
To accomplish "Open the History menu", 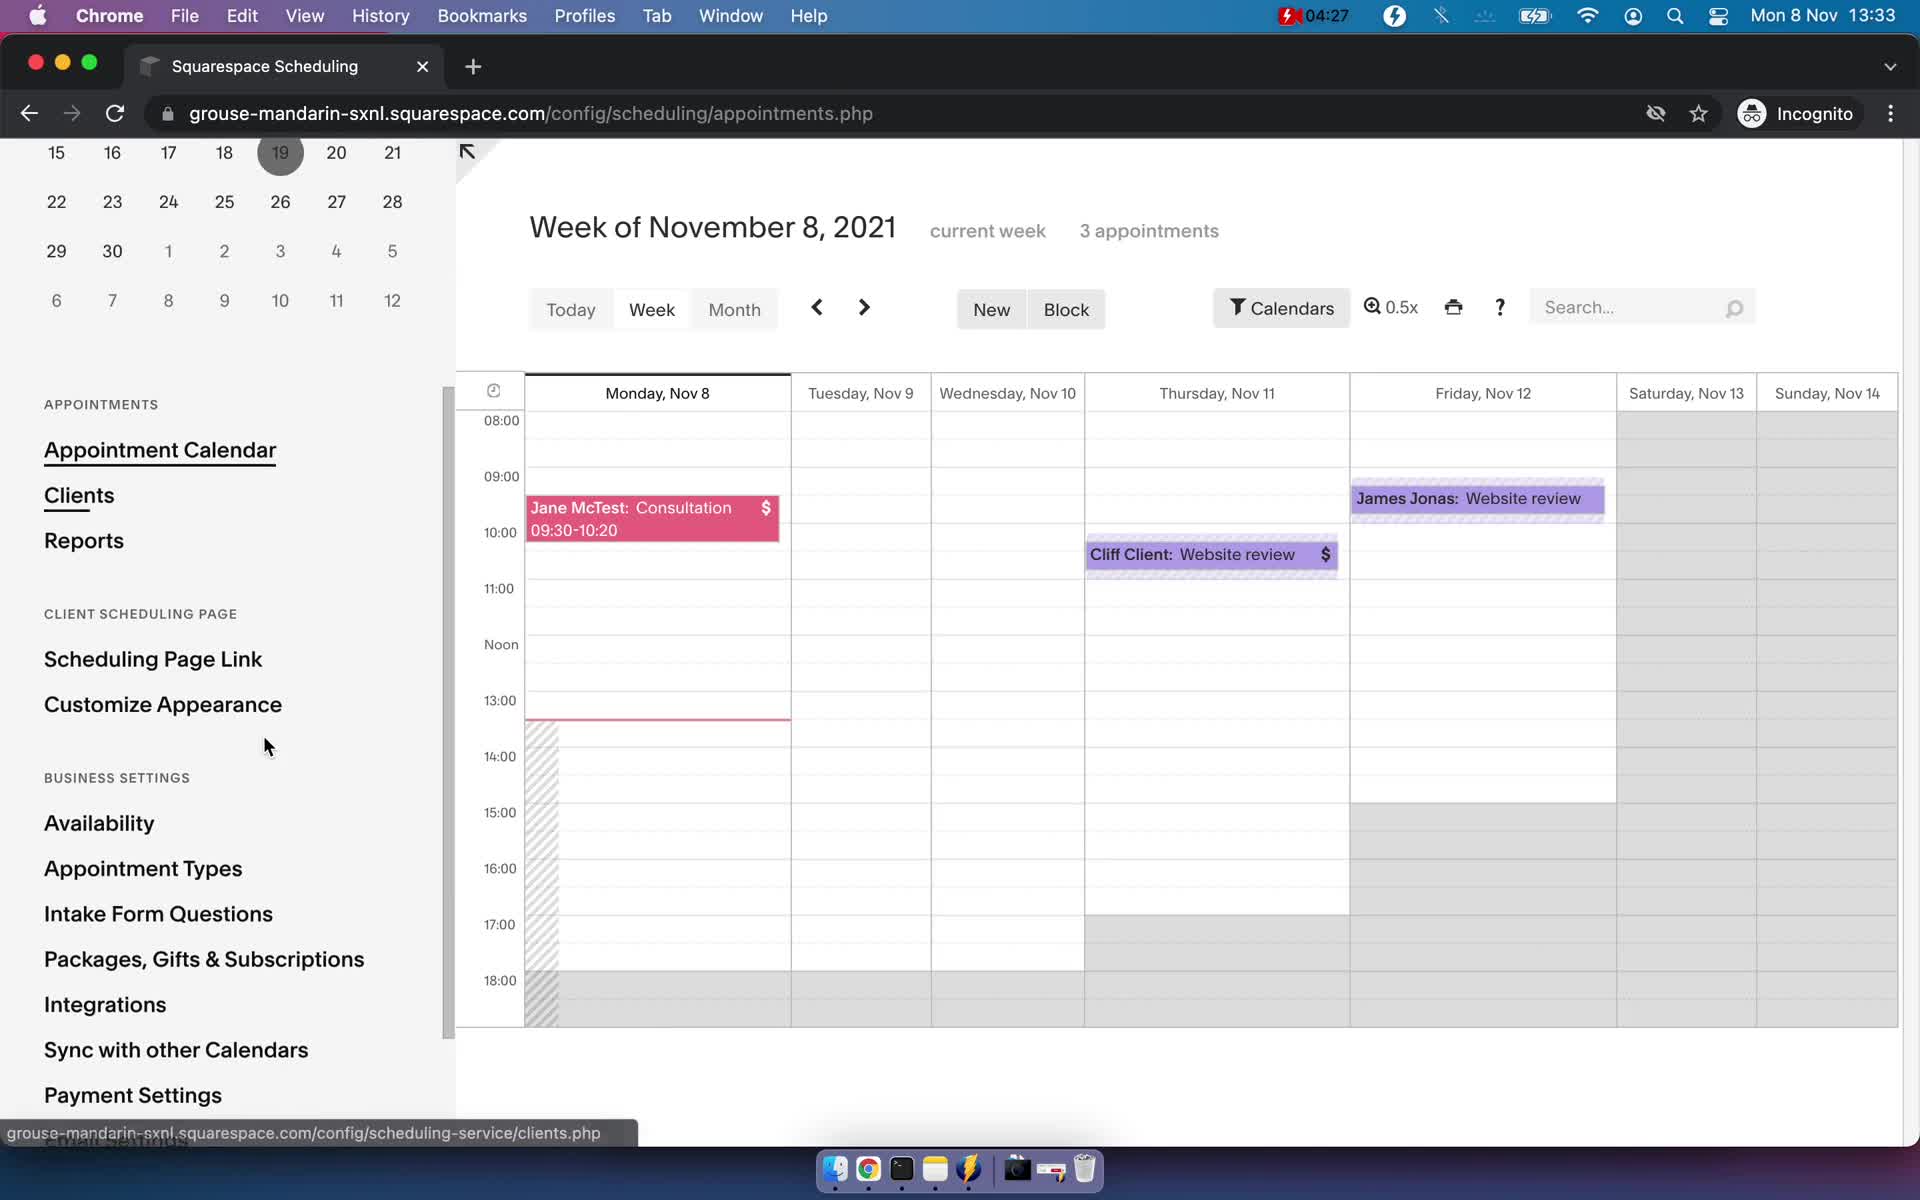I will pos(380,16).
